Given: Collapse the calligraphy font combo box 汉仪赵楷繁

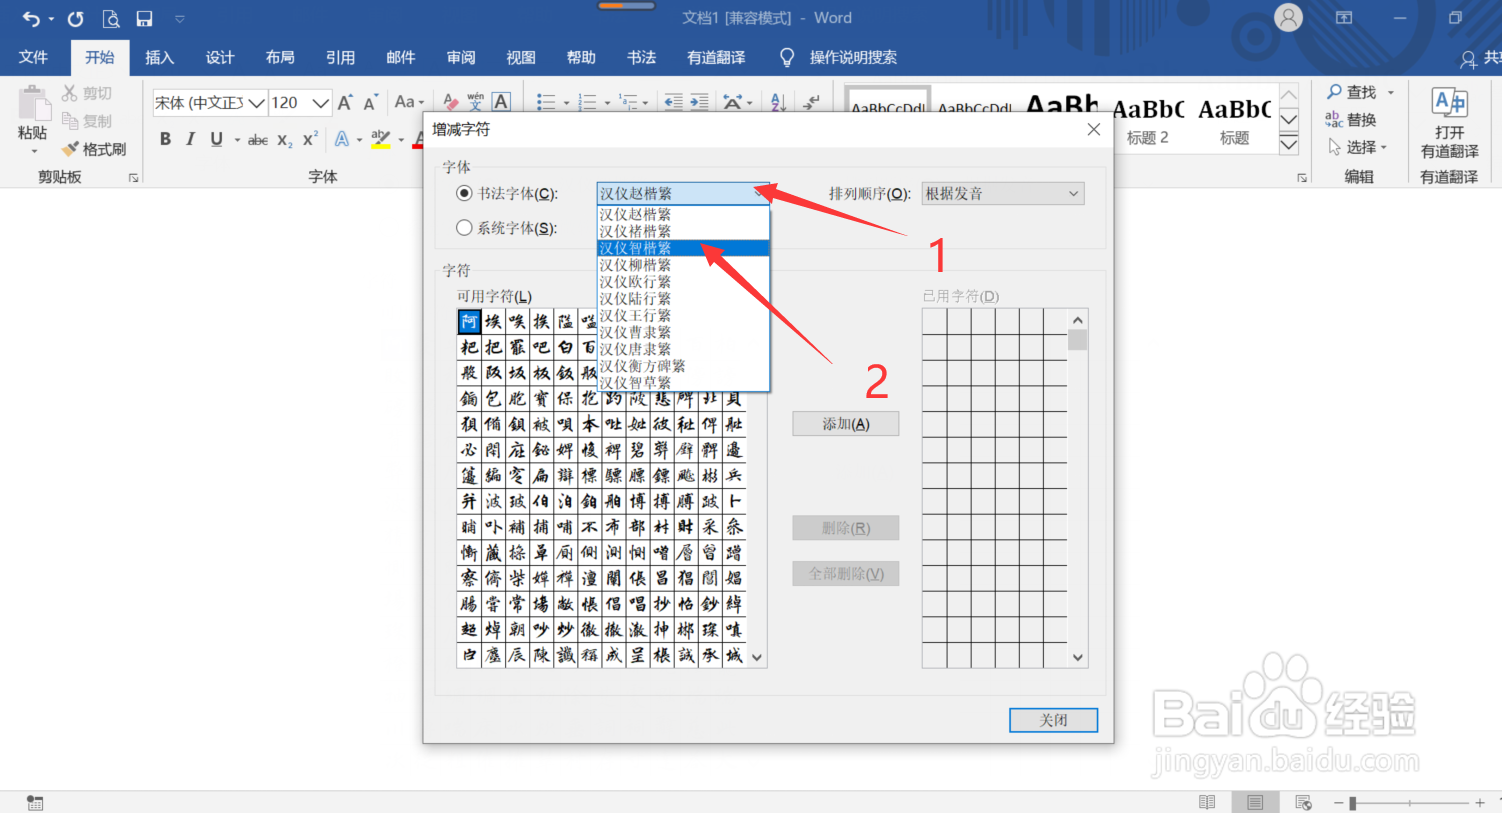Looking at the screenshot, I should click(x=759, y=193).
